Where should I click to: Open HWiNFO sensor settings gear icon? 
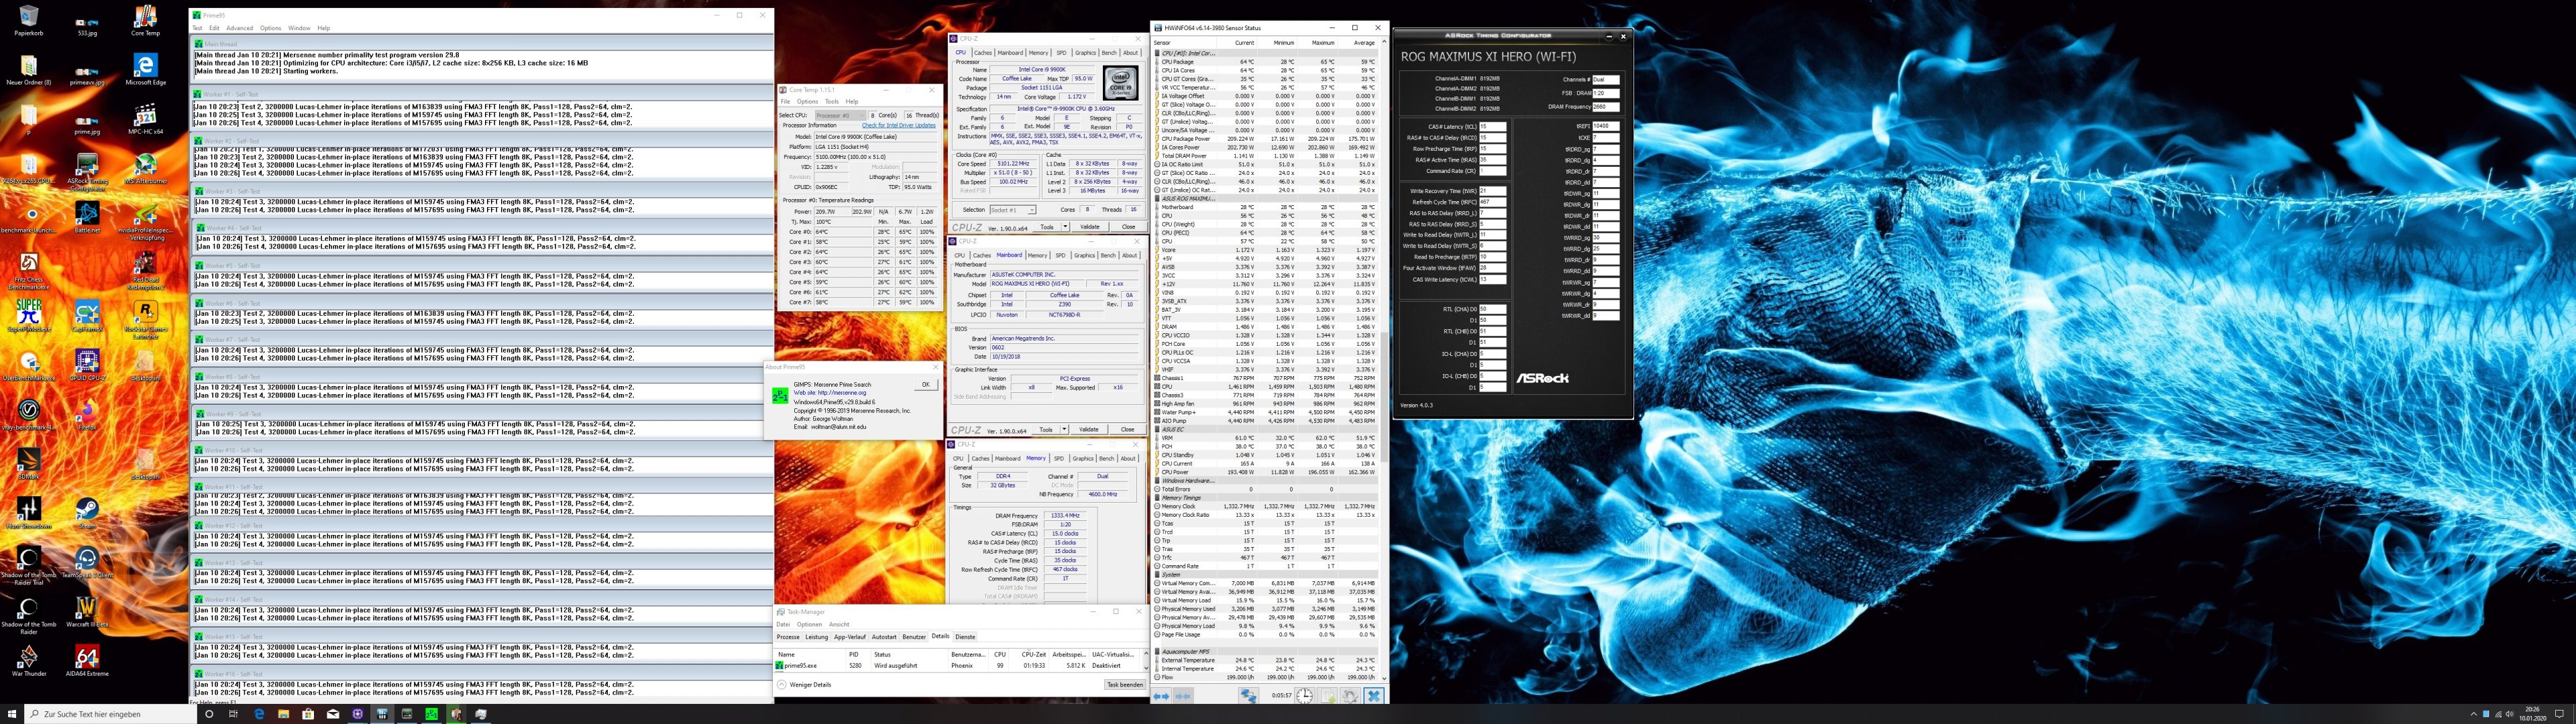point(1350,696)
